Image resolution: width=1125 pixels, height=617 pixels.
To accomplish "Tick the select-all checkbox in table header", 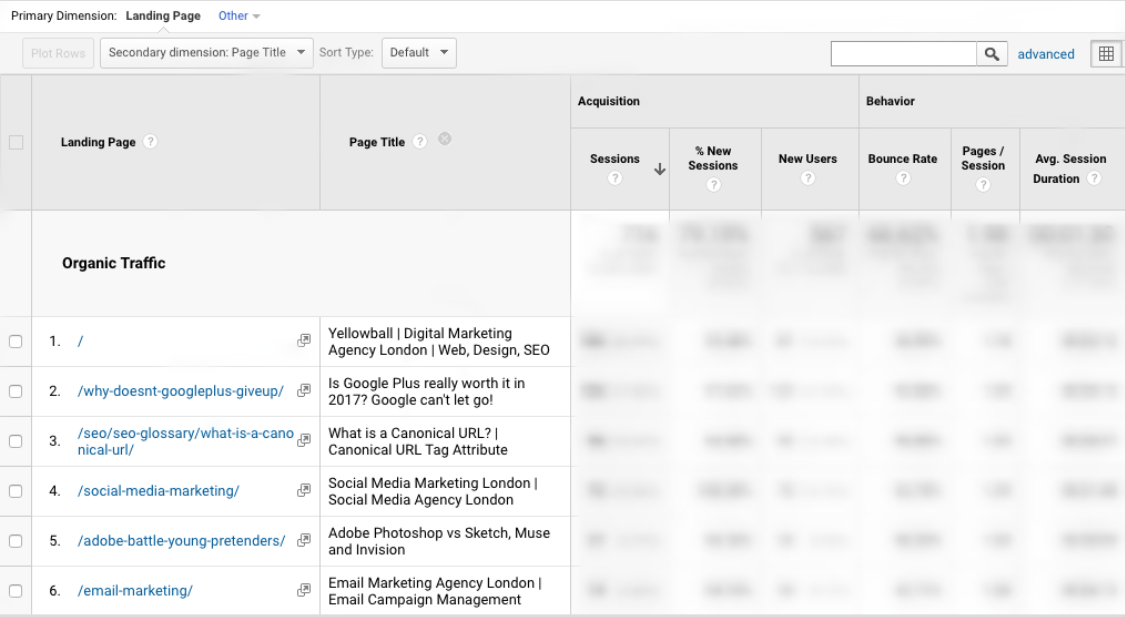I will pos(16,143).
